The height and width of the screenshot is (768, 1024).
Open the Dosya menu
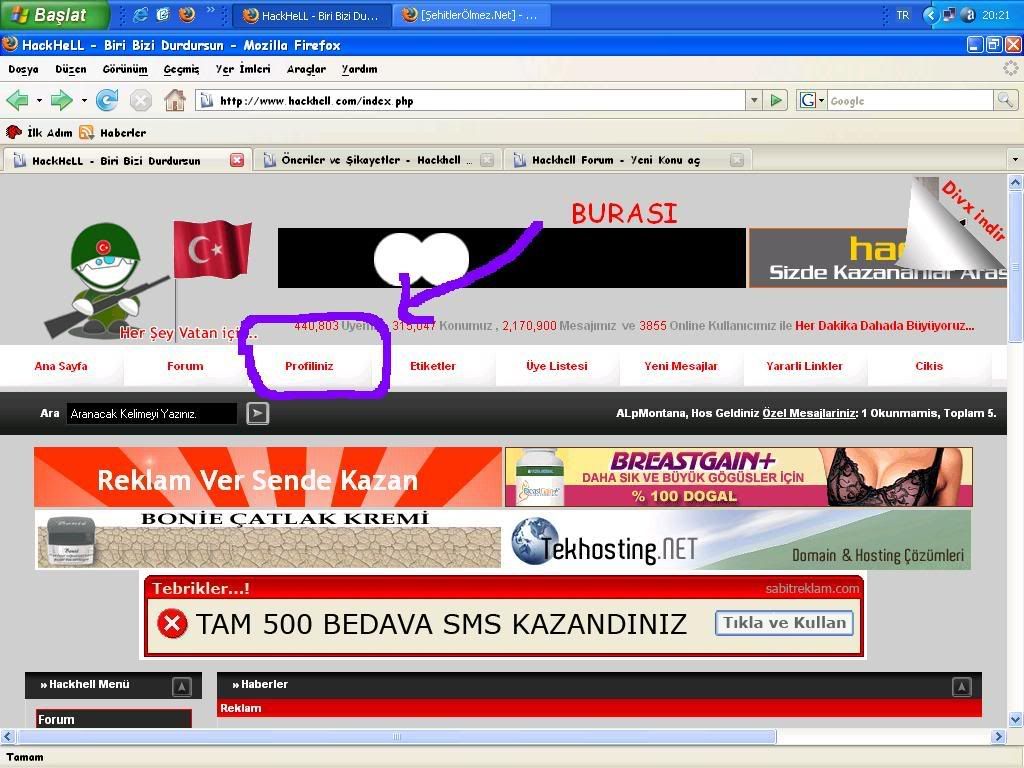click(24, 69)
